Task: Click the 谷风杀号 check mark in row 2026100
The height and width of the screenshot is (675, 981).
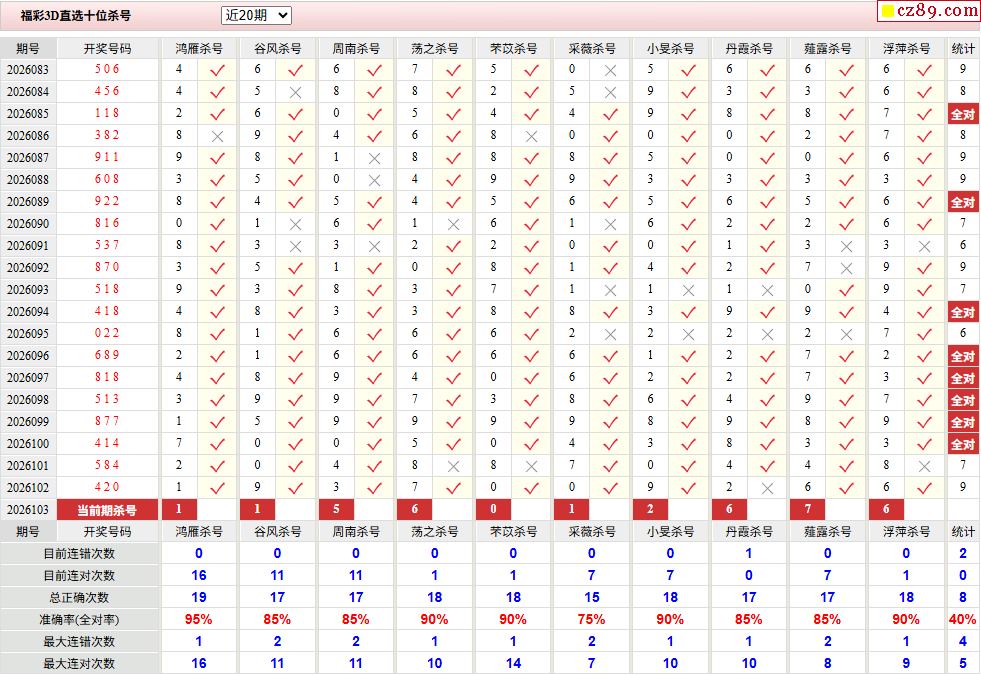Action: [x=296, y=444]
